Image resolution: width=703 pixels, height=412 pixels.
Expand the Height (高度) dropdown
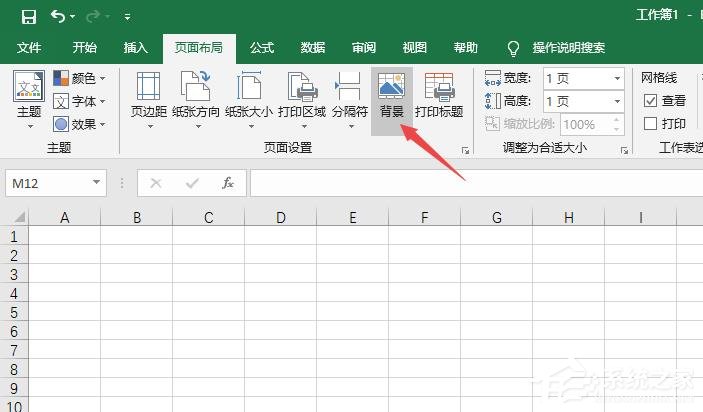[617, 101]
